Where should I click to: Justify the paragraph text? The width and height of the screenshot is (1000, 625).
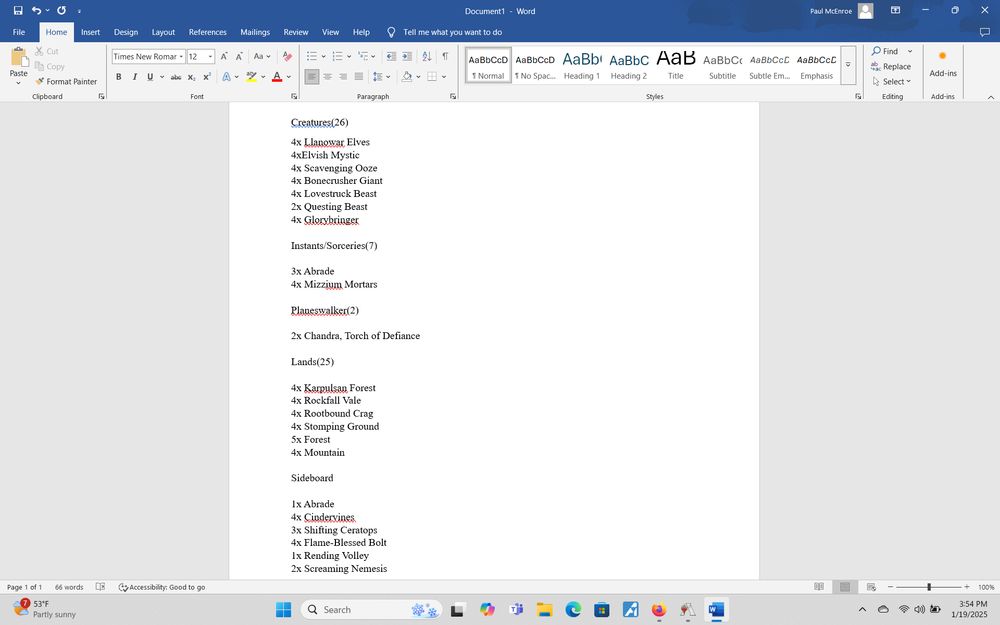point(358,77)
